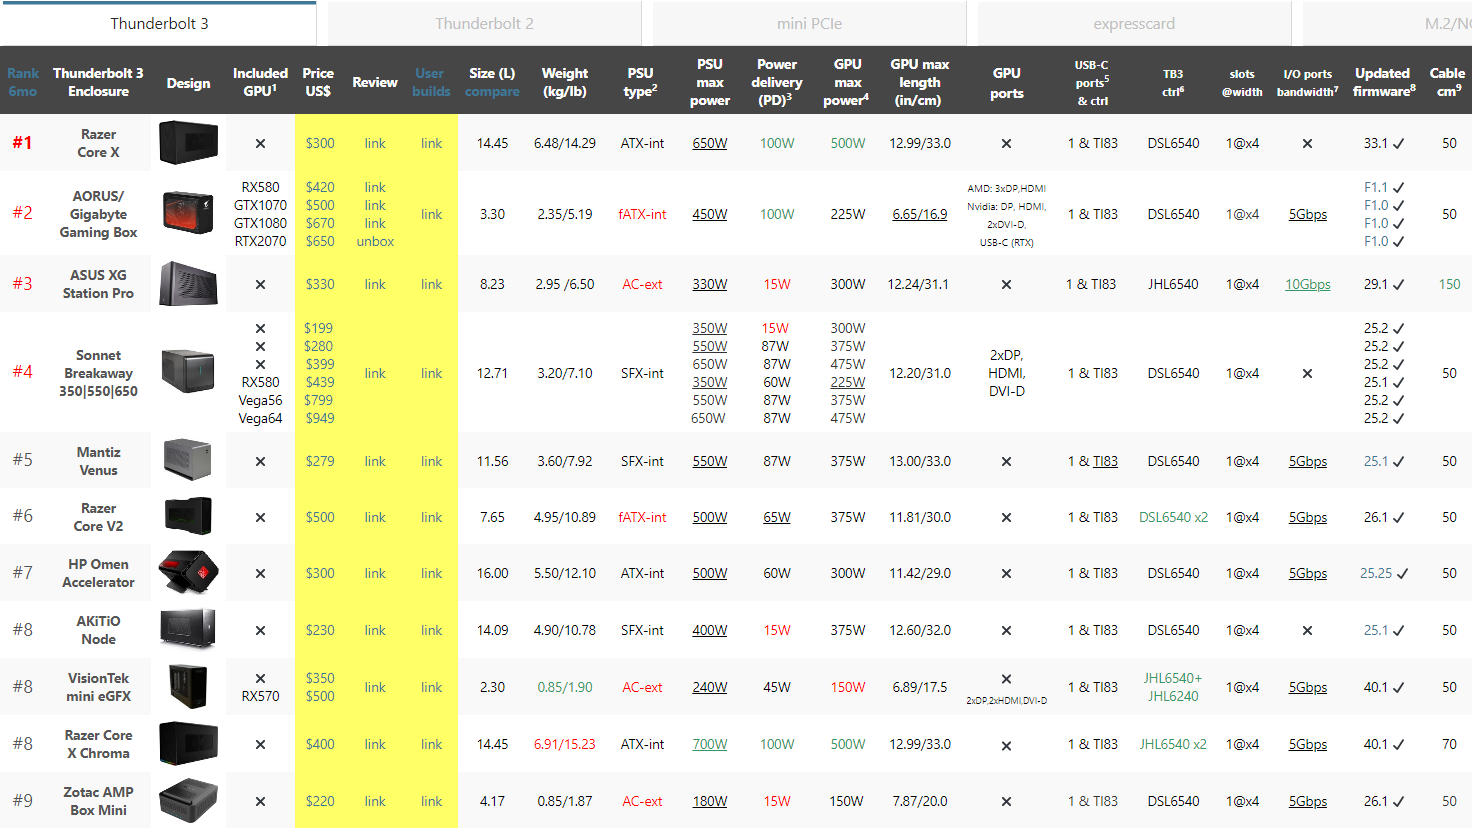Open ASUS XG Station Pro 10Gbps link
Viewport: 1472px width, 828px height.
click(1308, 284)
